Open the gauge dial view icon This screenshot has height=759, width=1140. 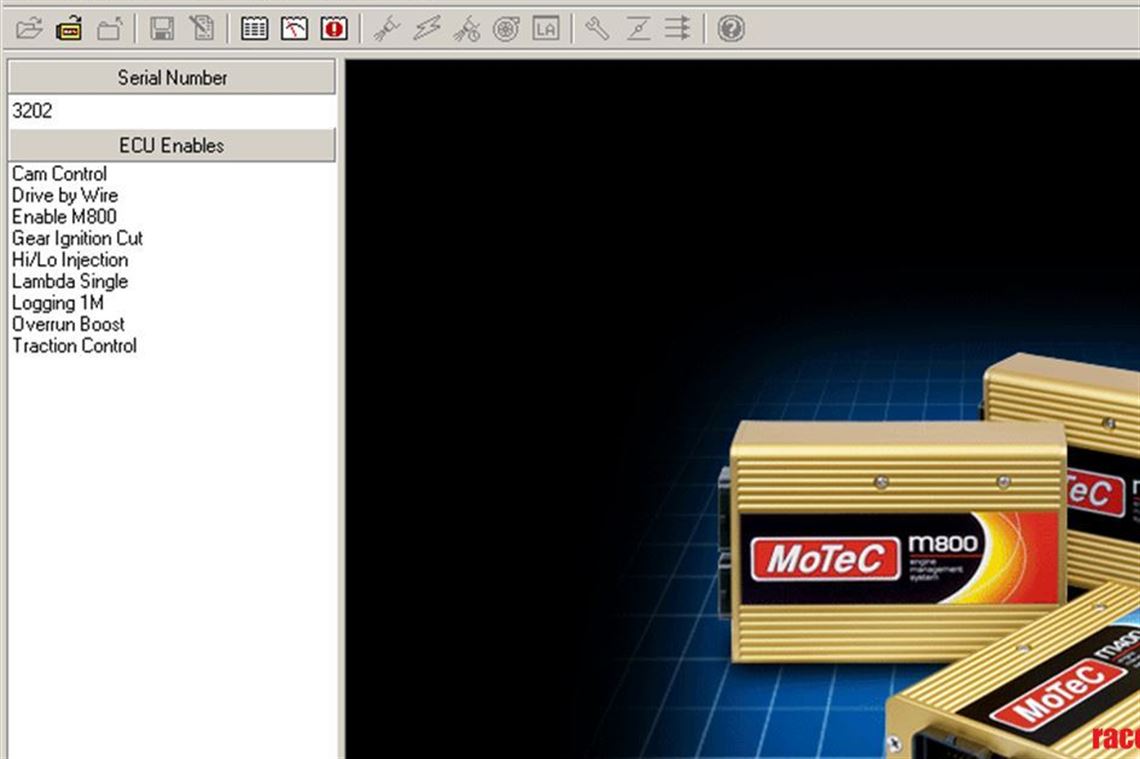click(x=294, y=29)
